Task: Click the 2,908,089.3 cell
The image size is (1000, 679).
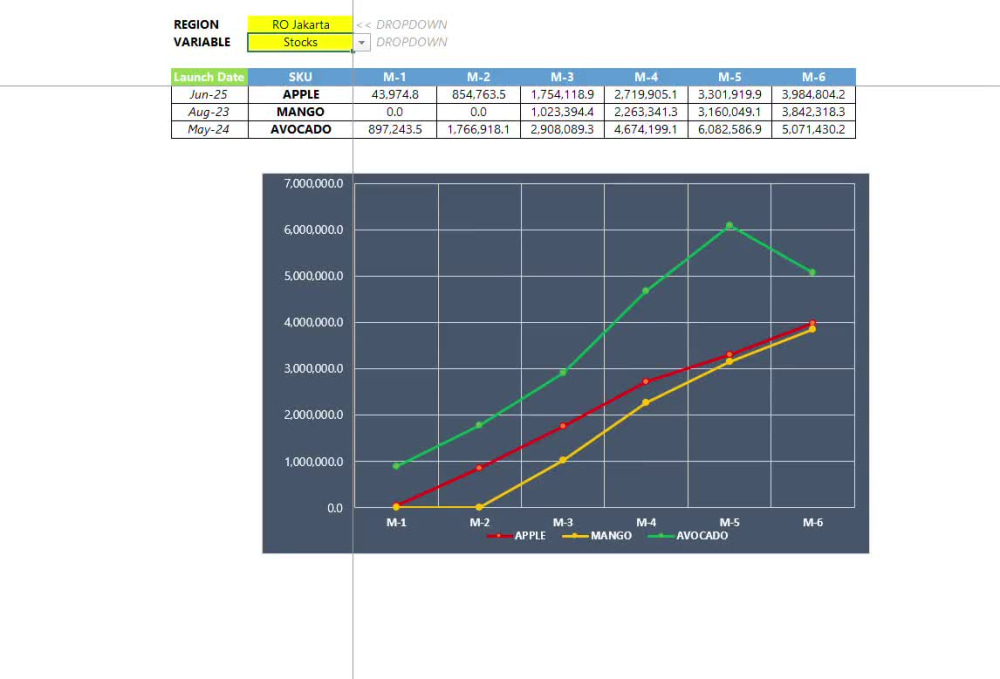Action: [562, 129]
